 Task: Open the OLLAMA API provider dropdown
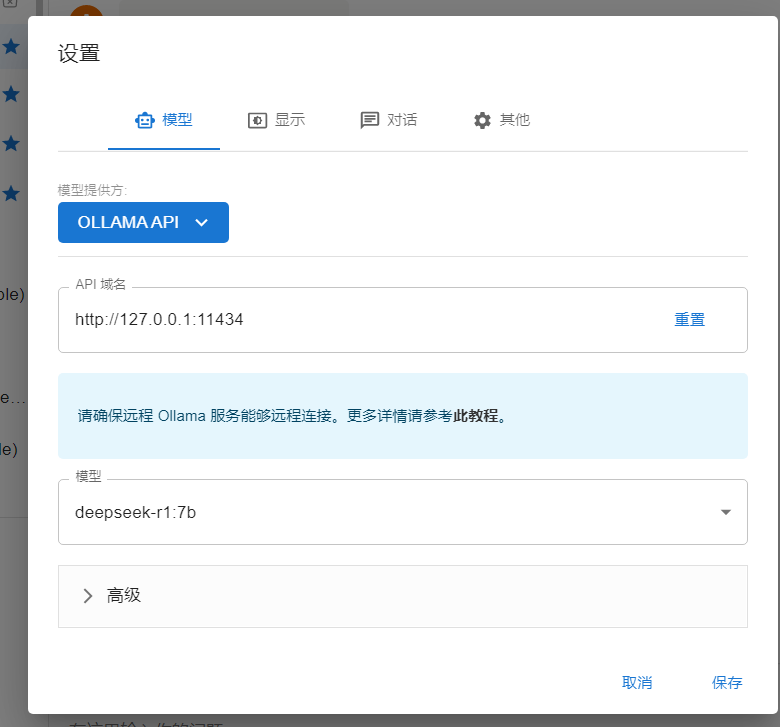coord(143,223)
